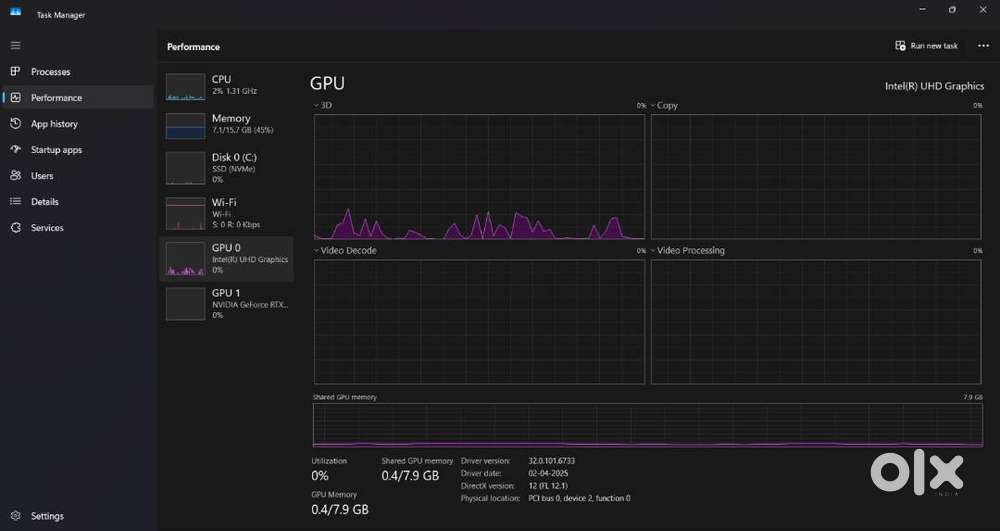Select the Users icon in sidebar
The height and width of the screenshot is (531, 1000).
[15, 176]
